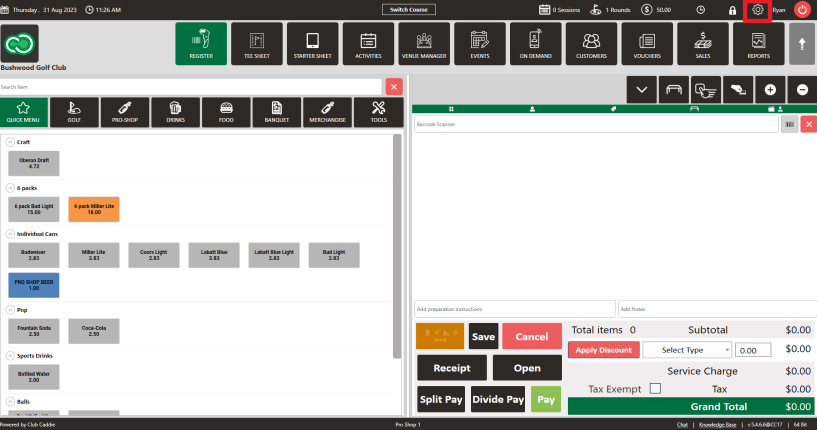Click the Add Notes field
This screenshot has height=430, width=817.
tap(717, 309)
